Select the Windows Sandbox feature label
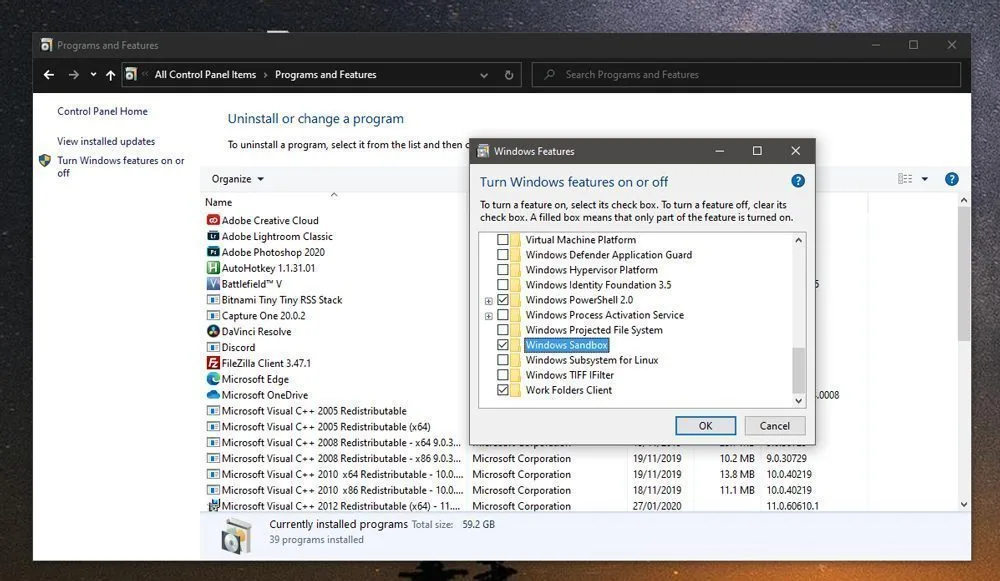 566,345
